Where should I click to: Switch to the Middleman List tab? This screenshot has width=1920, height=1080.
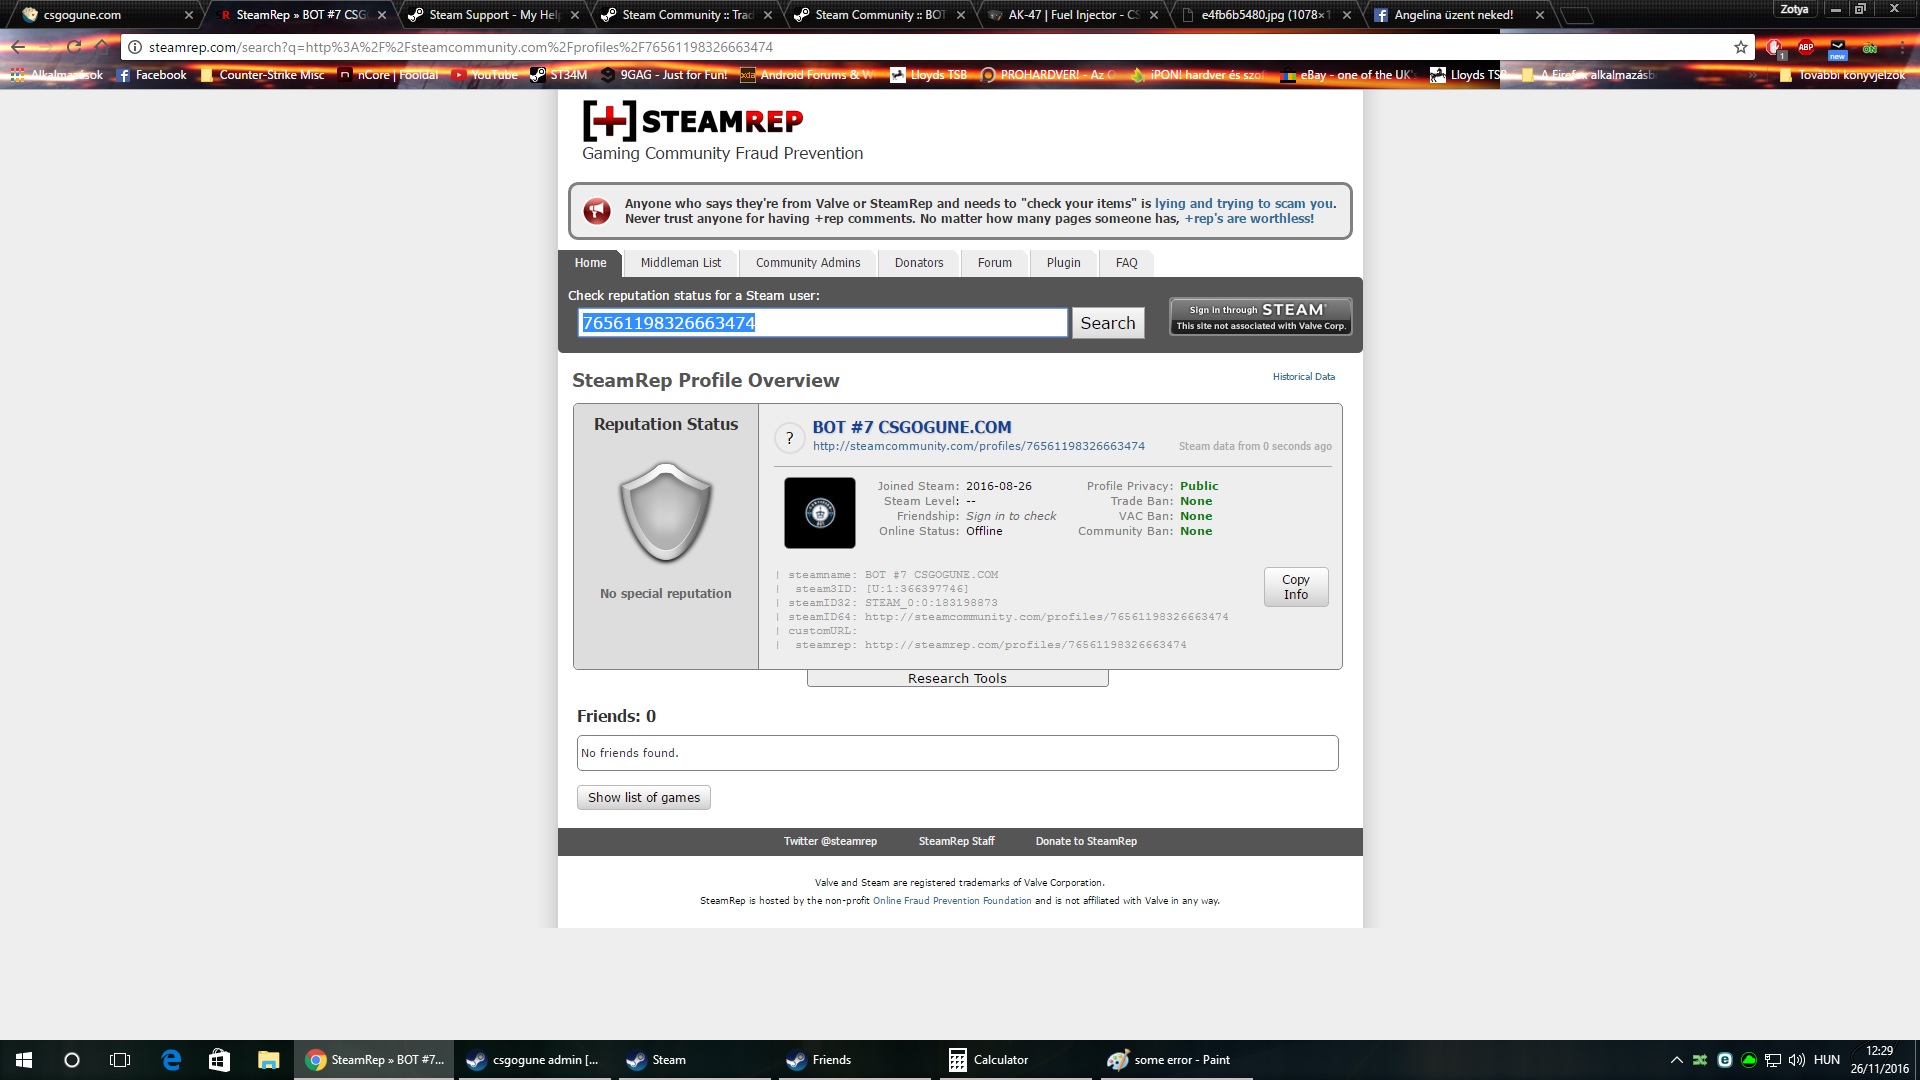pyautogui.click(x=680, y=263)
